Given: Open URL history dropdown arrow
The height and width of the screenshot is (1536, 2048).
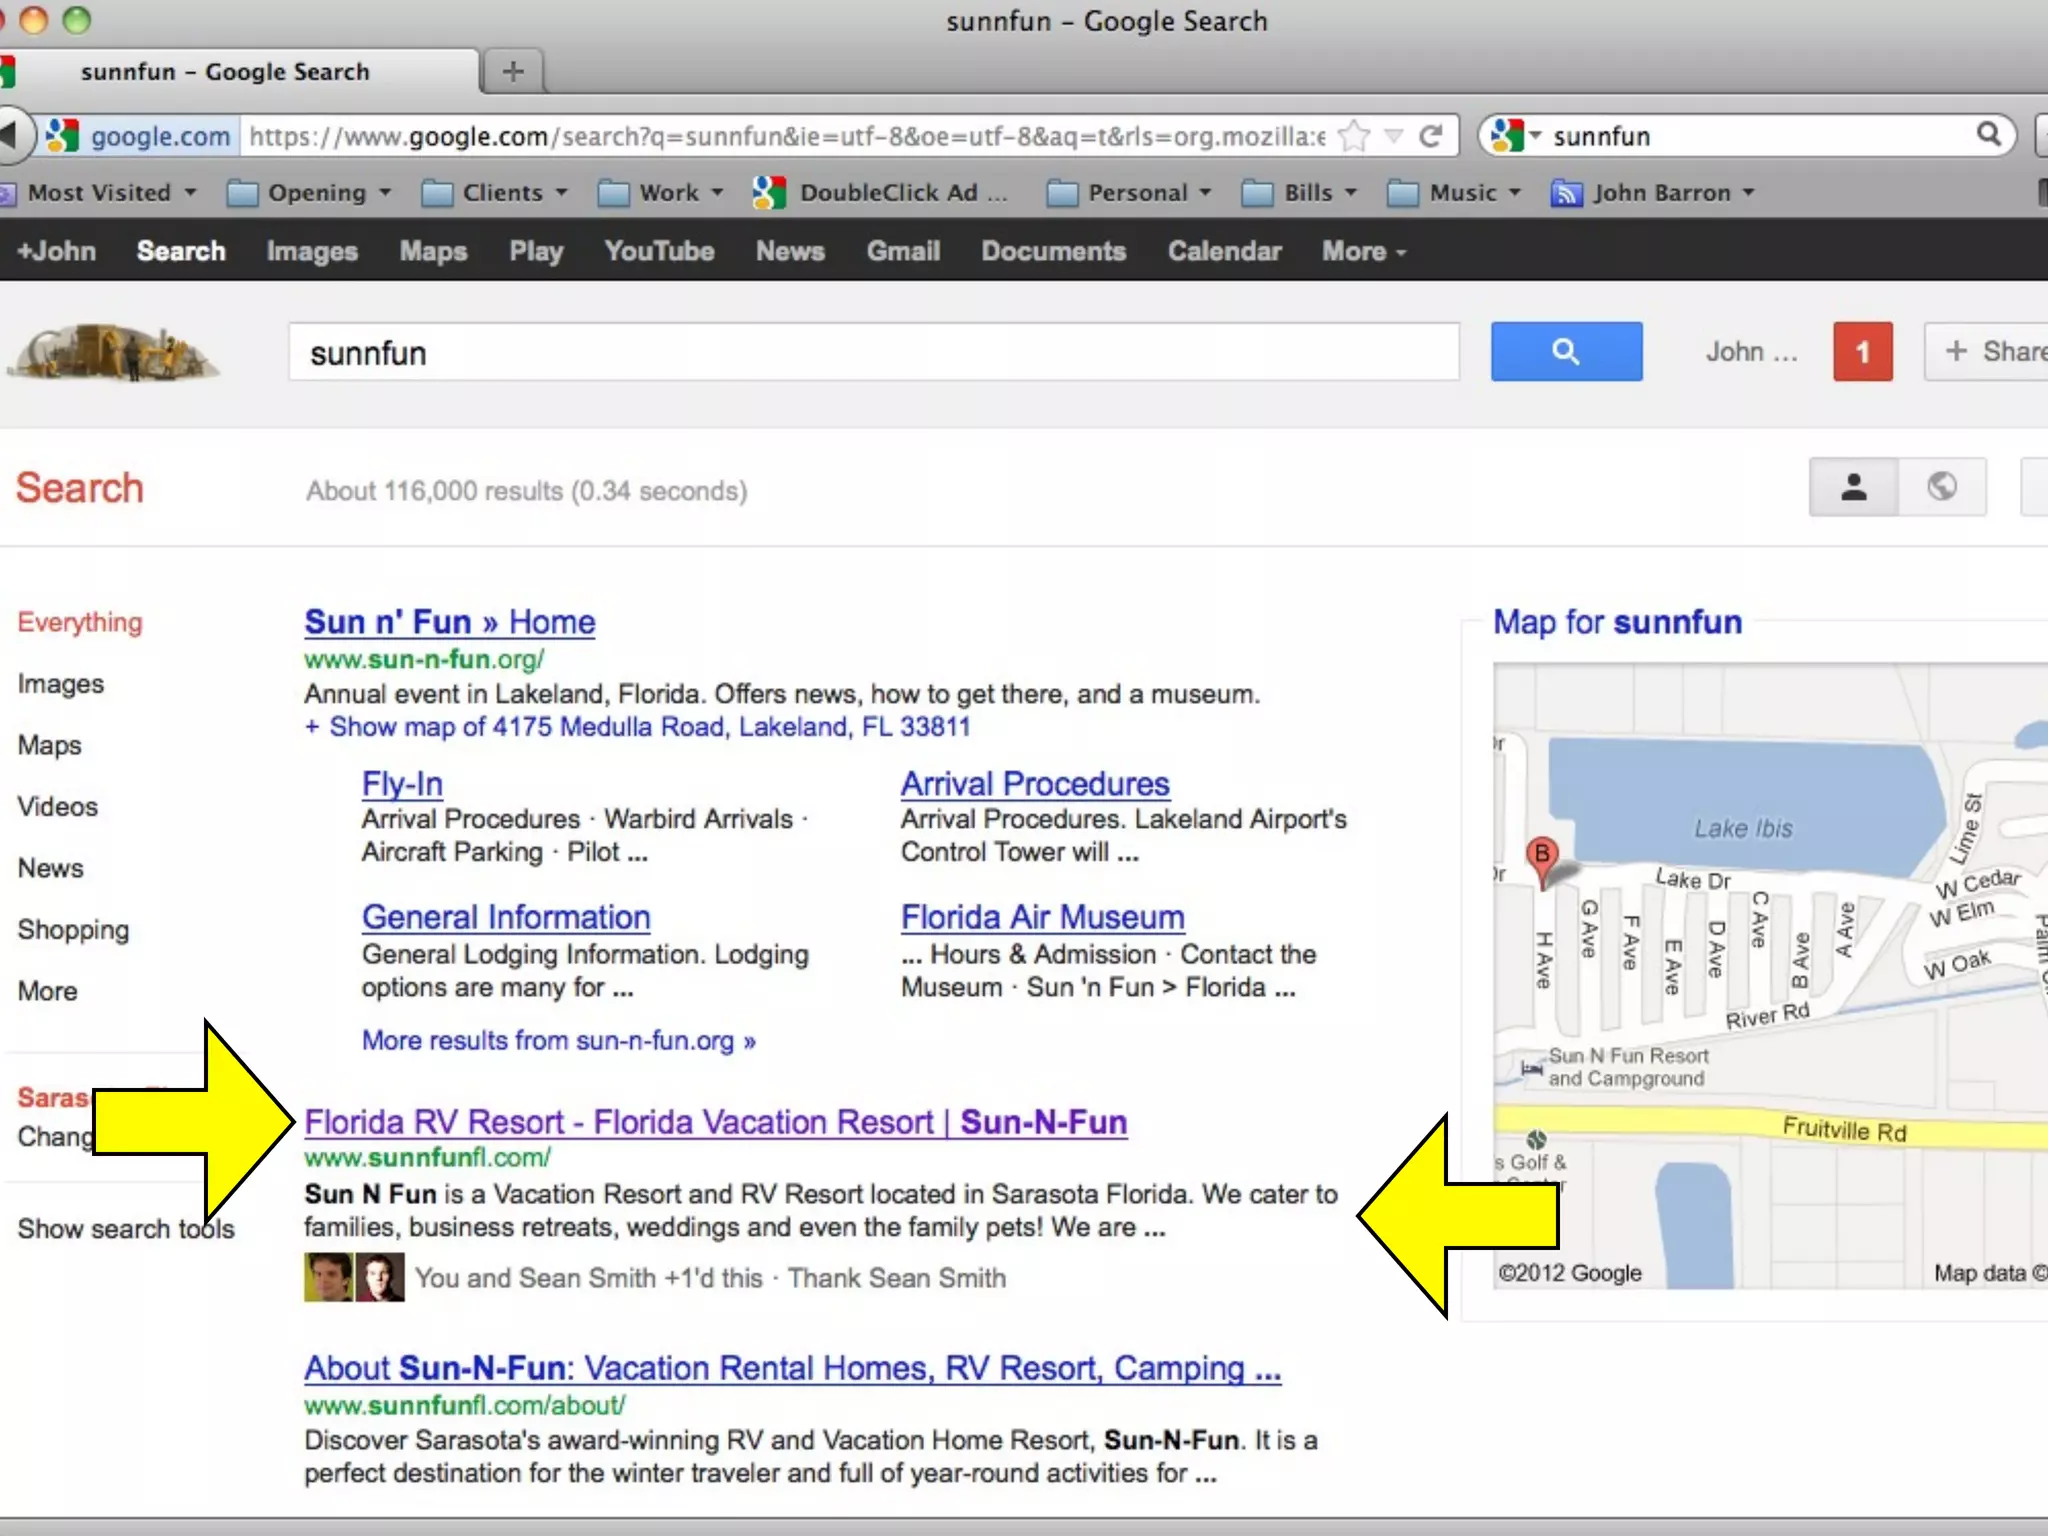Looking at the screenshot, I should pos(1394,136).
